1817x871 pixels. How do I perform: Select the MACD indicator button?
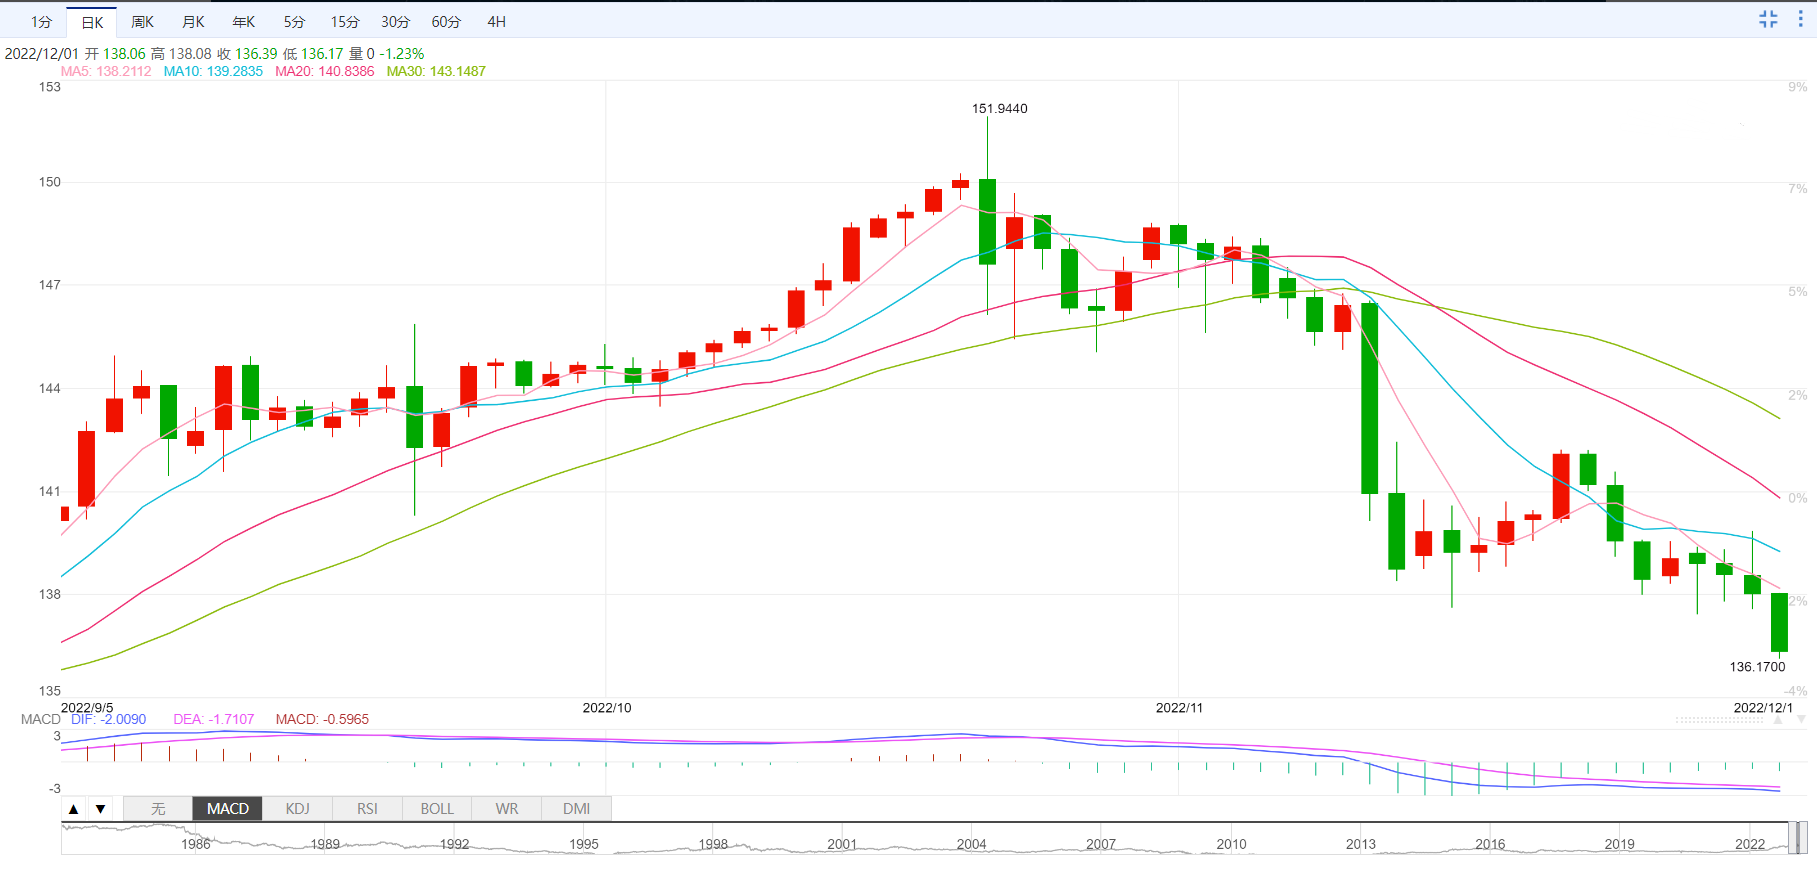click(227, 809)
